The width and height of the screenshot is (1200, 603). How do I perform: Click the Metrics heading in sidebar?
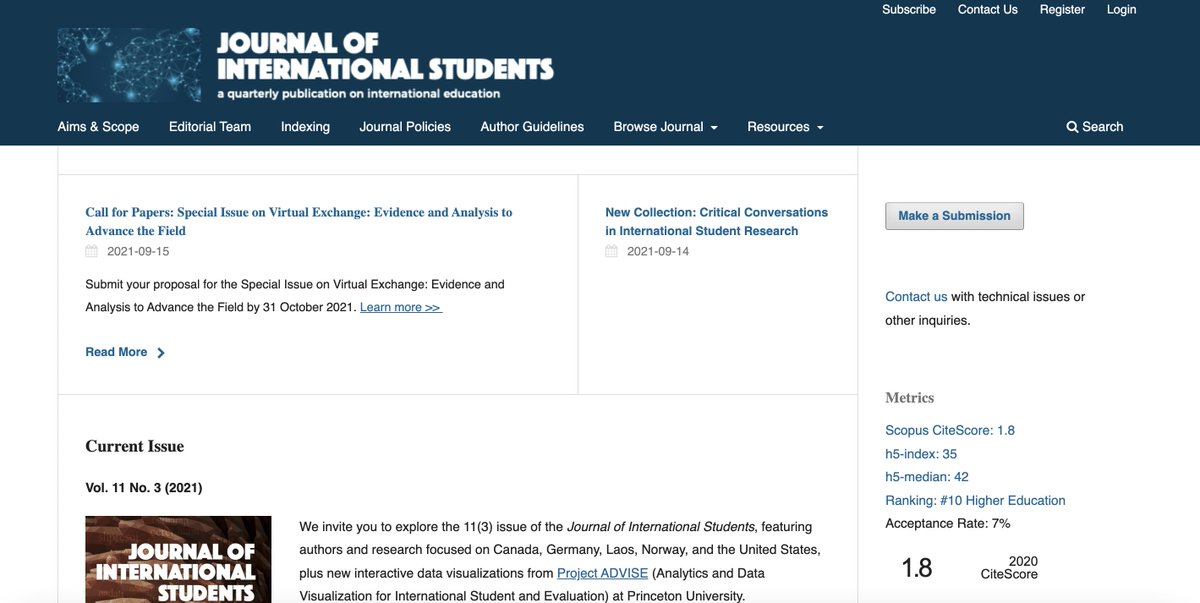[910, 398]
